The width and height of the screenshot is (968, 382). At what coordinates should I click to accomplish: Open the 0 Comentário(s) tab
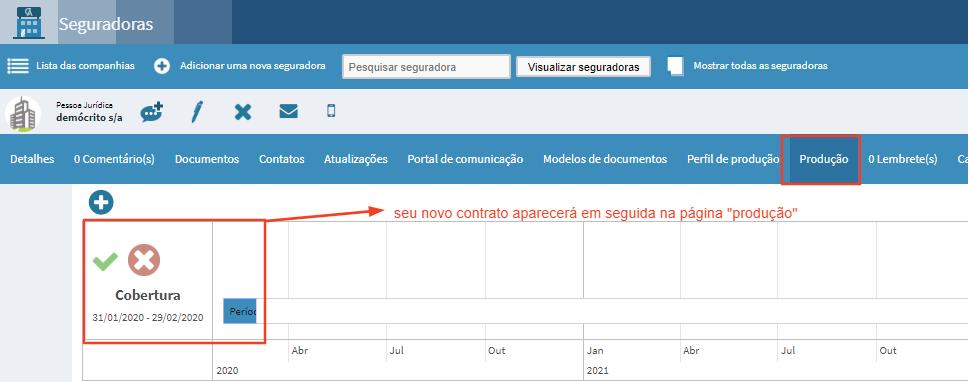click(114, 159)
